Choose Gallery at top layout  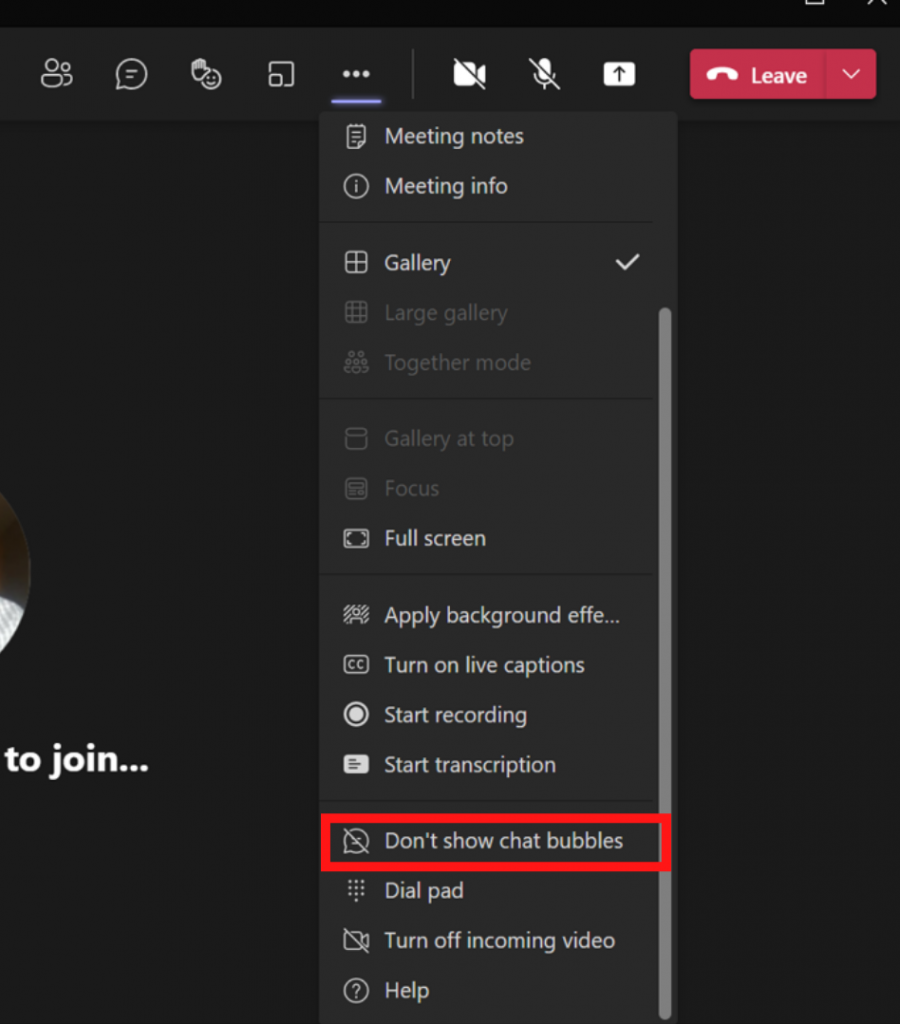pyautogui.click(x=487, y=438)
